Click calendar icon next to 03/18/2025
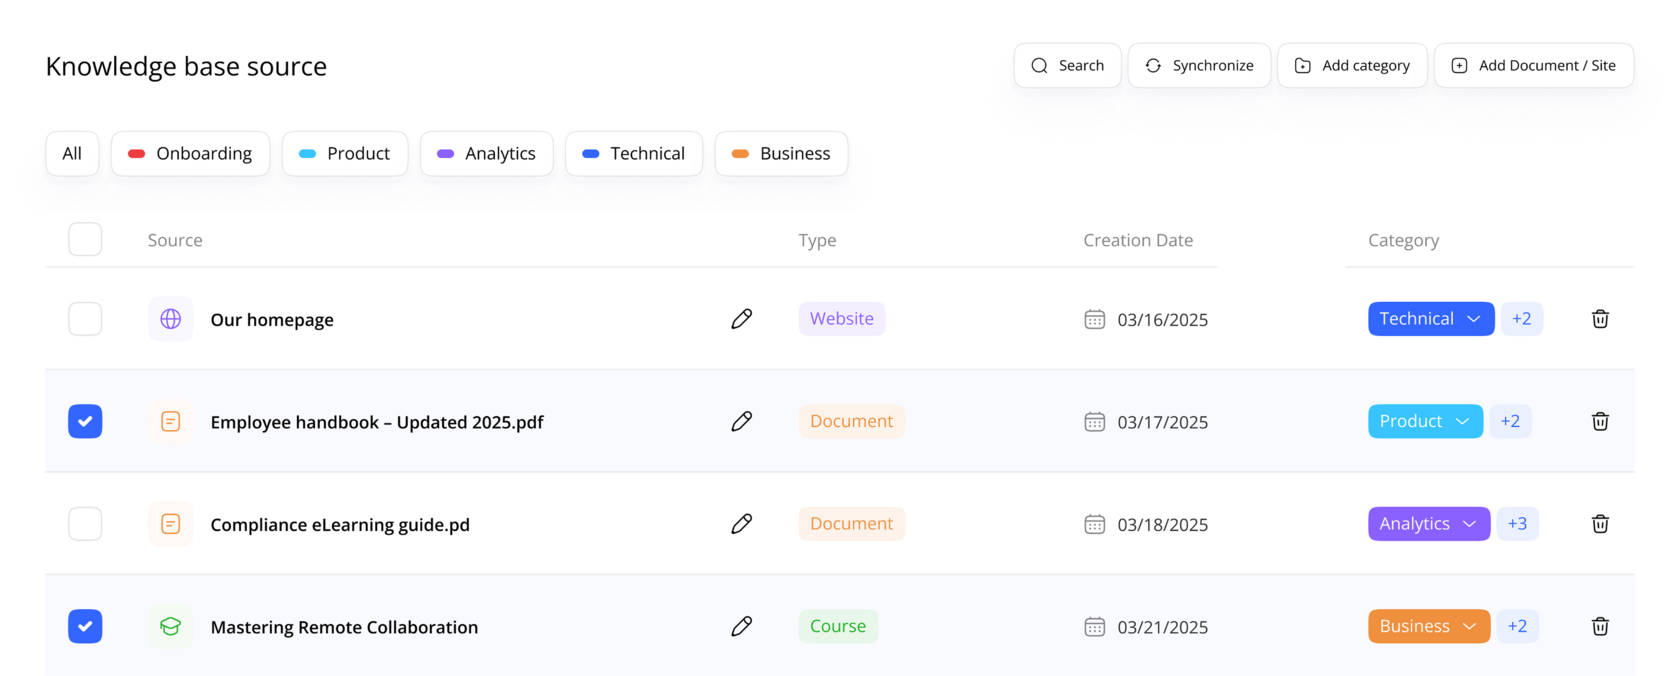The height and width of the screenshot is (676, 1680). click(1095, 524)
